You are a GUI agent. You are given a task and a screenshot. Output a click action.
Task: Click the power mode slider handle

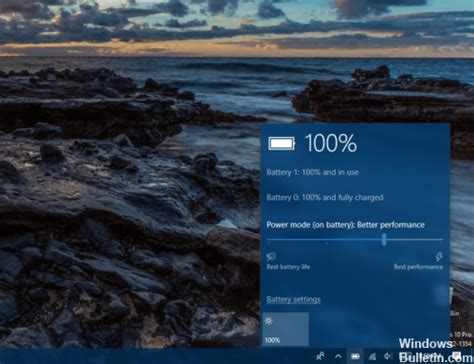pos(384,239)
